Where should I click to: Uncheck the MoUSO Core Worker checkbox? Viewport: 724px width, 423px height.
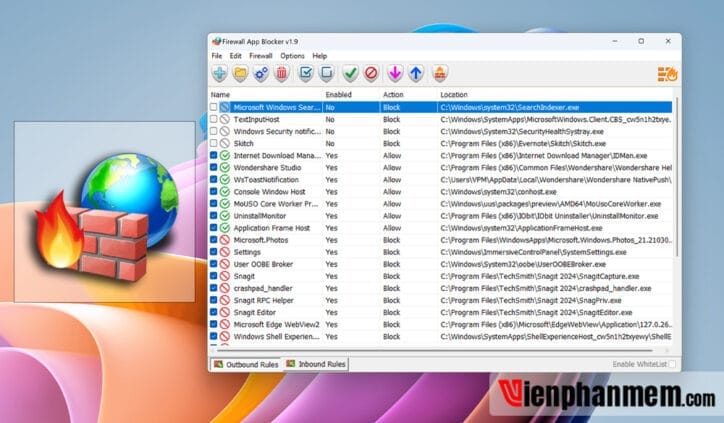[213, 204]
